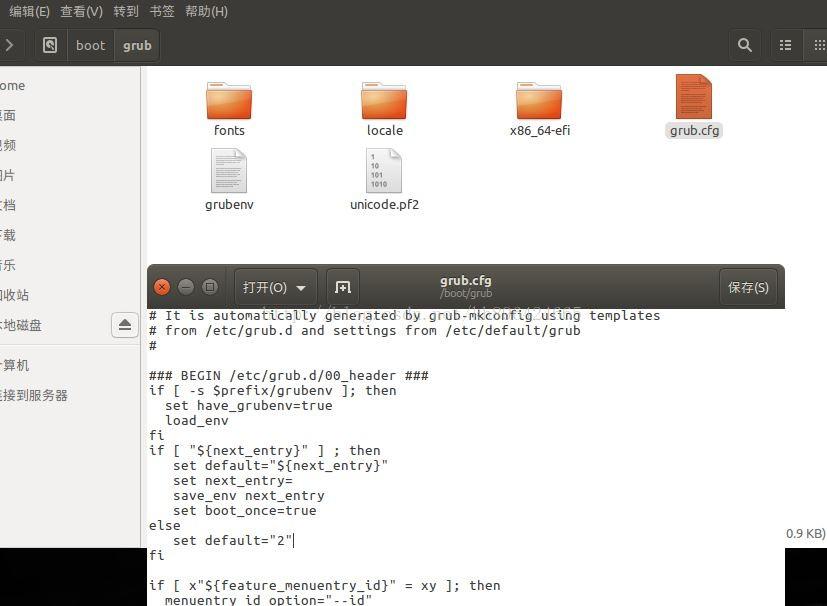Click 保存(S) to save grub.cfg
The image size is (827, 606).
click(x=748, y=287)
